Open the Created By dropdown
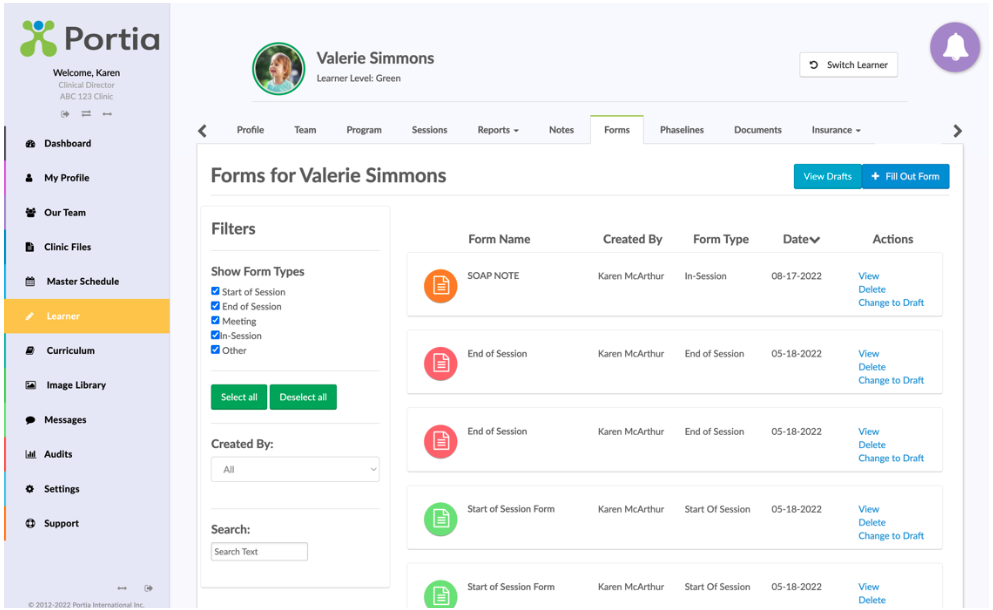The image size is (993, 610). pyautogui.click(x=295, y=469)
